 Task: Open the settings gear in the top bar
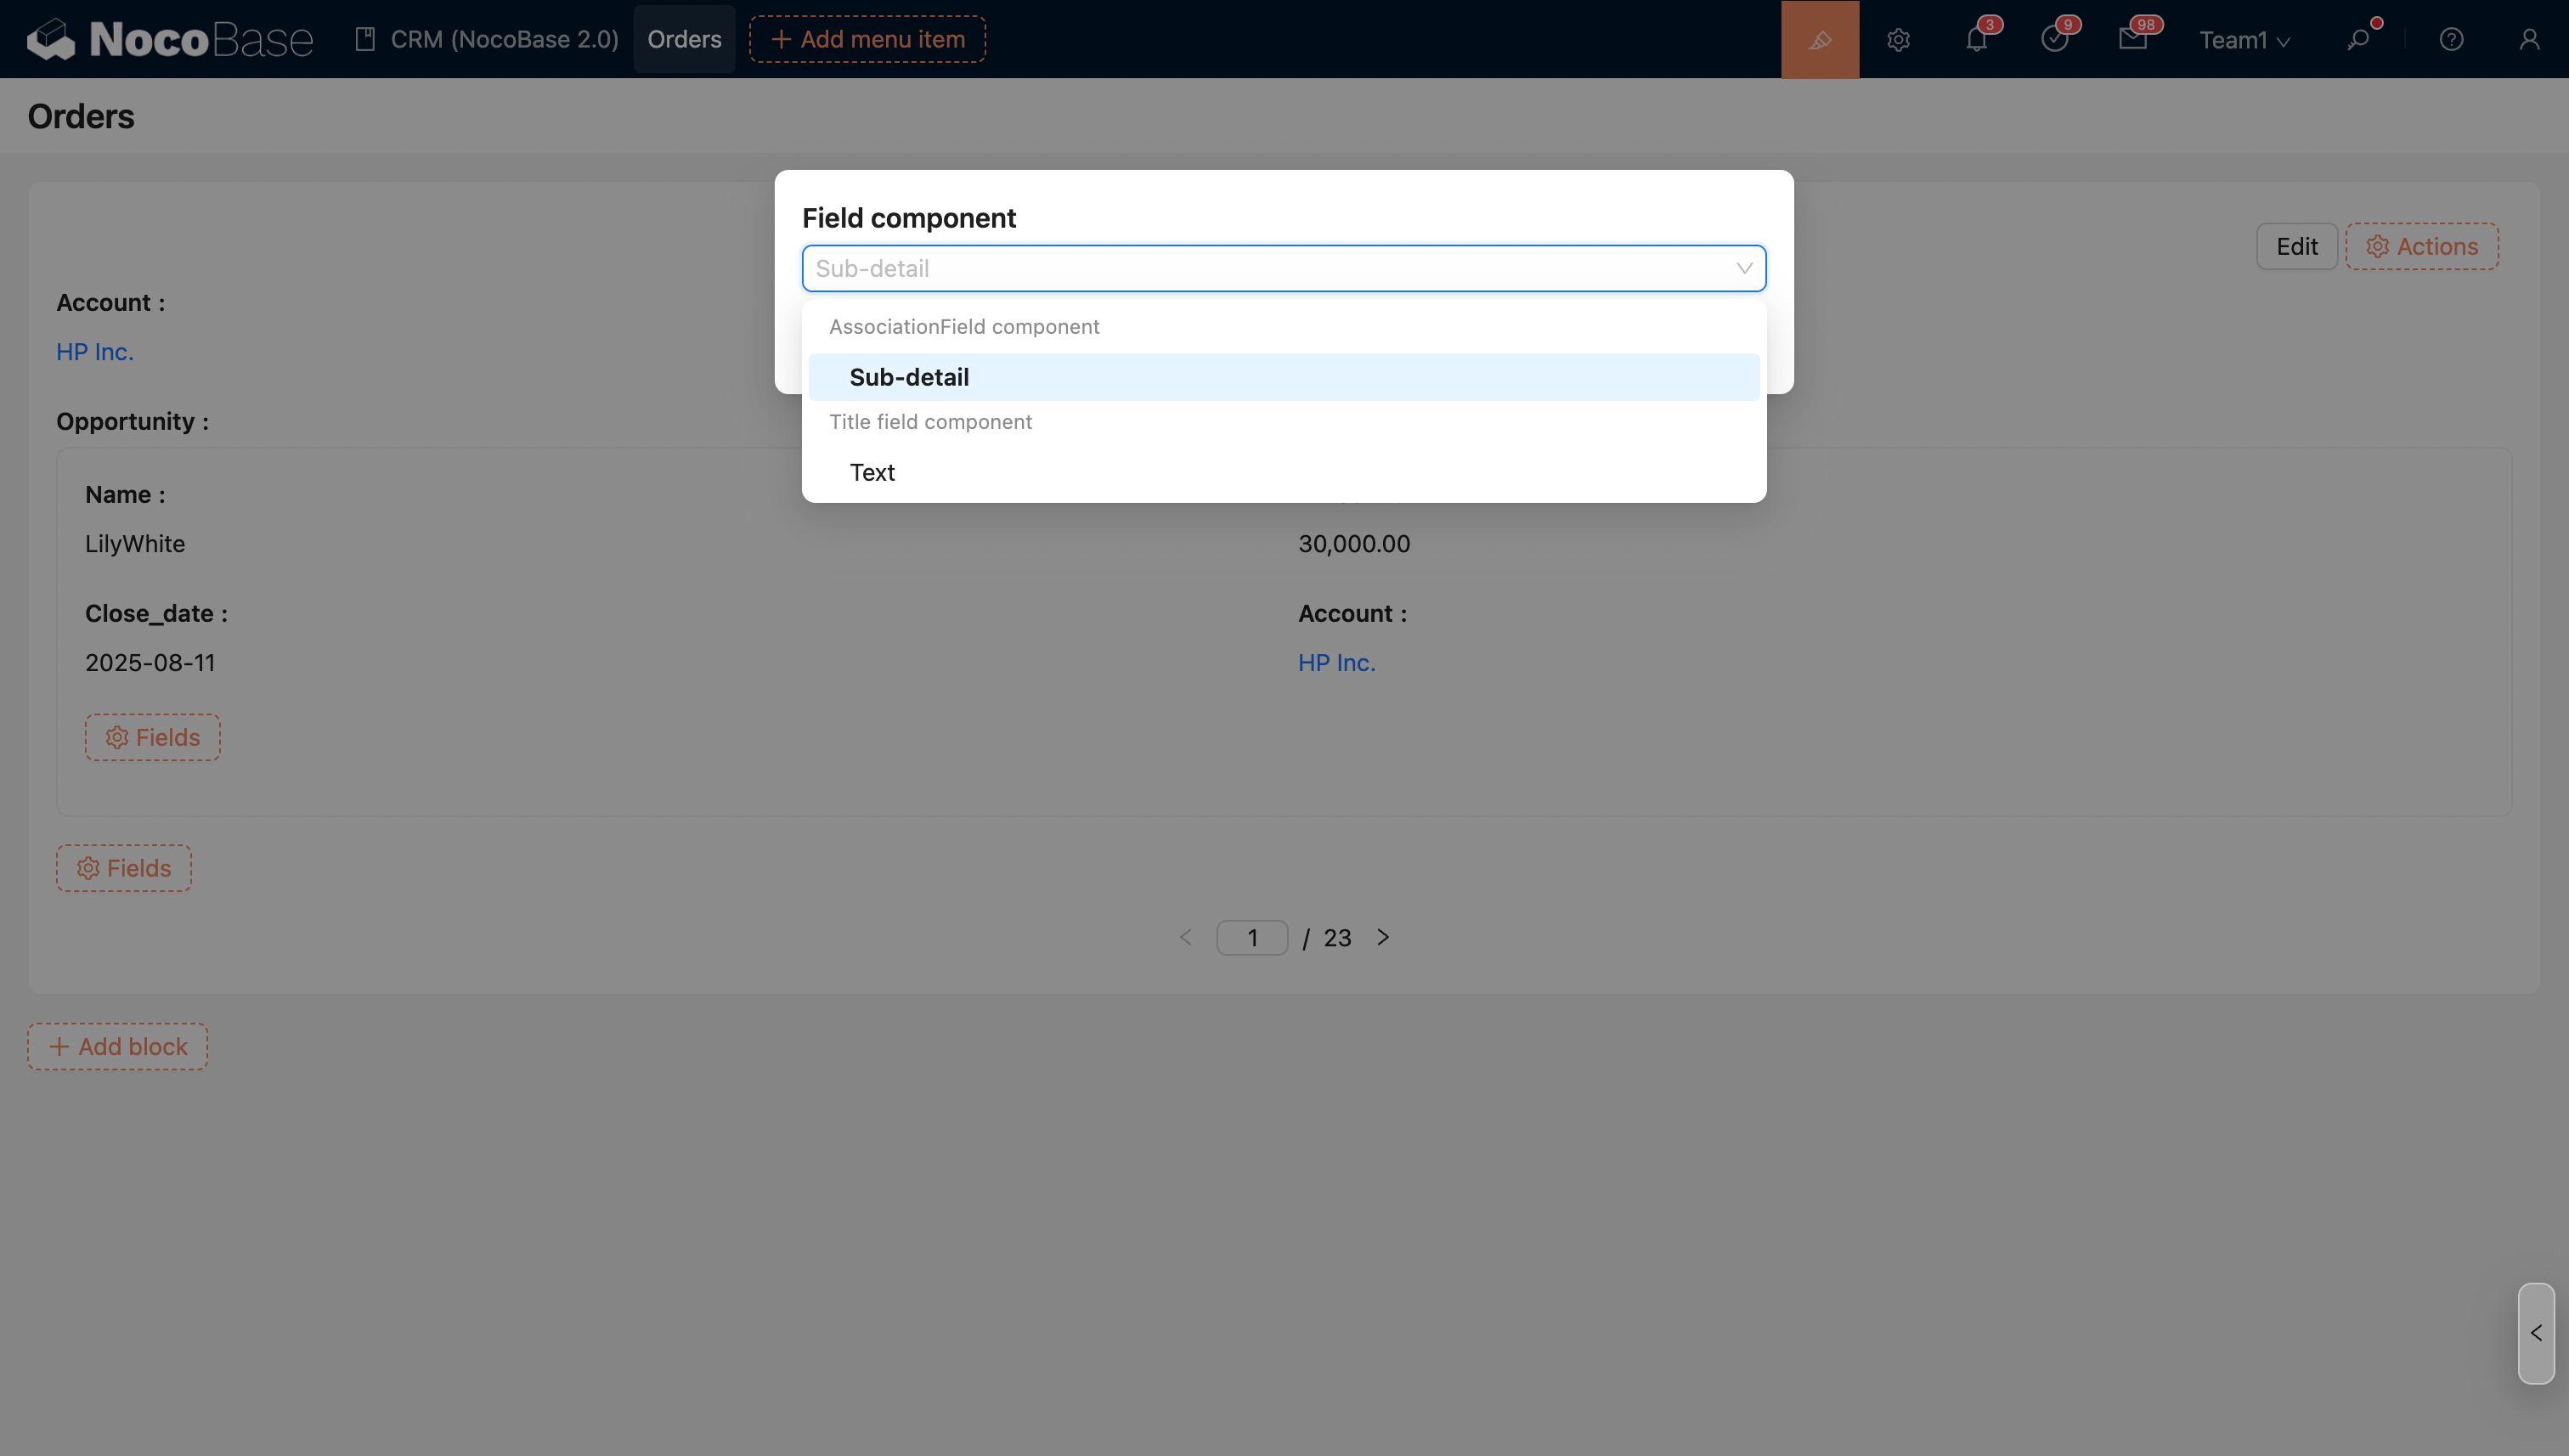click(1898, 39)
